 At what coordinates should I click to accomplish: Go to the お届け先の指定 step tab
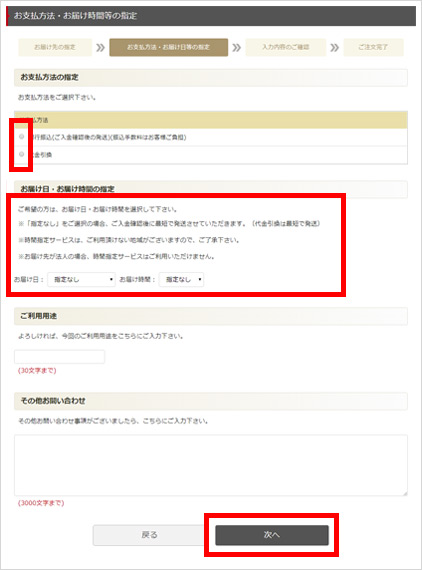[55, 47]
